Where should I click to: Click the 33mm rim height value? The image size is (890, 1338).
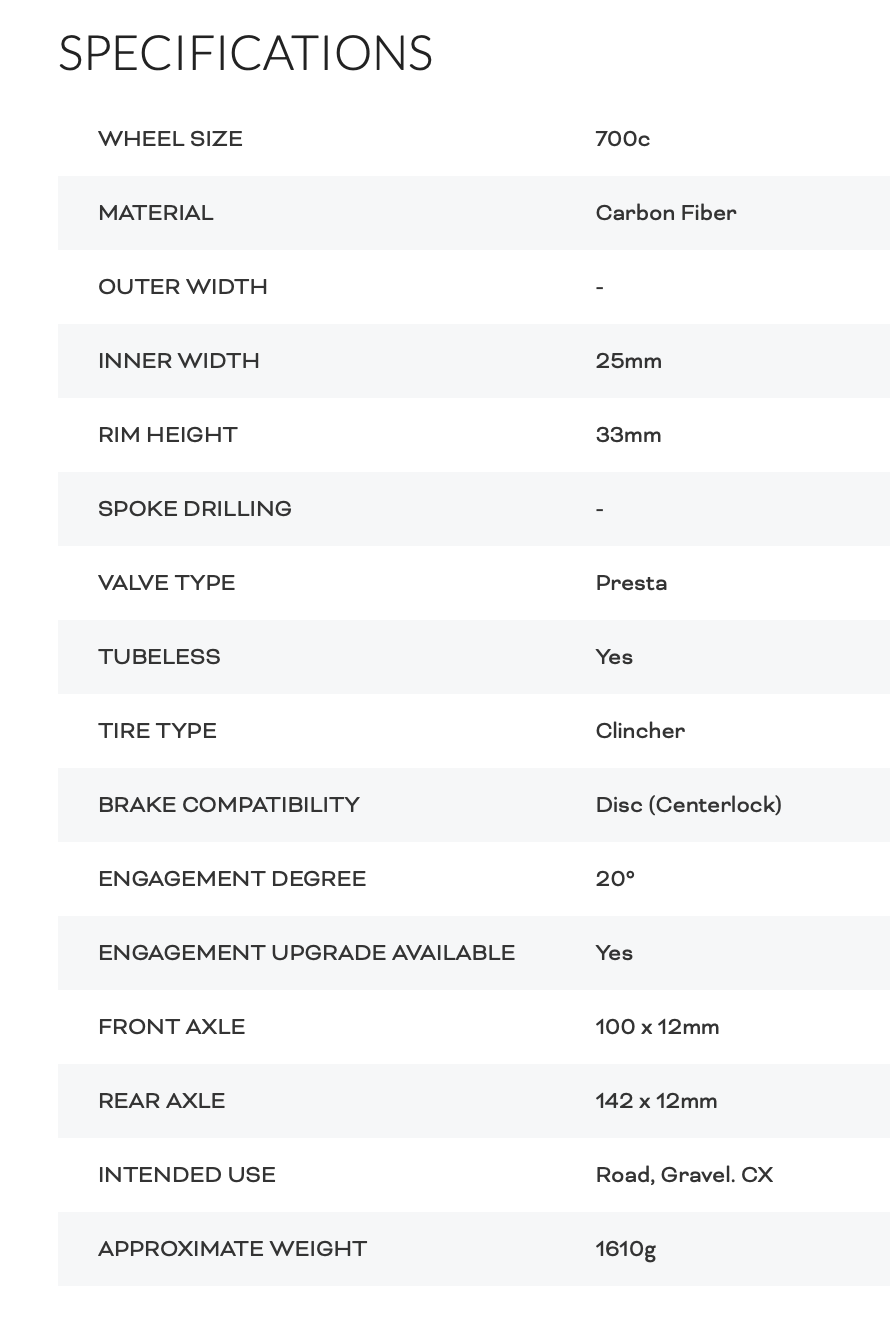628,435
